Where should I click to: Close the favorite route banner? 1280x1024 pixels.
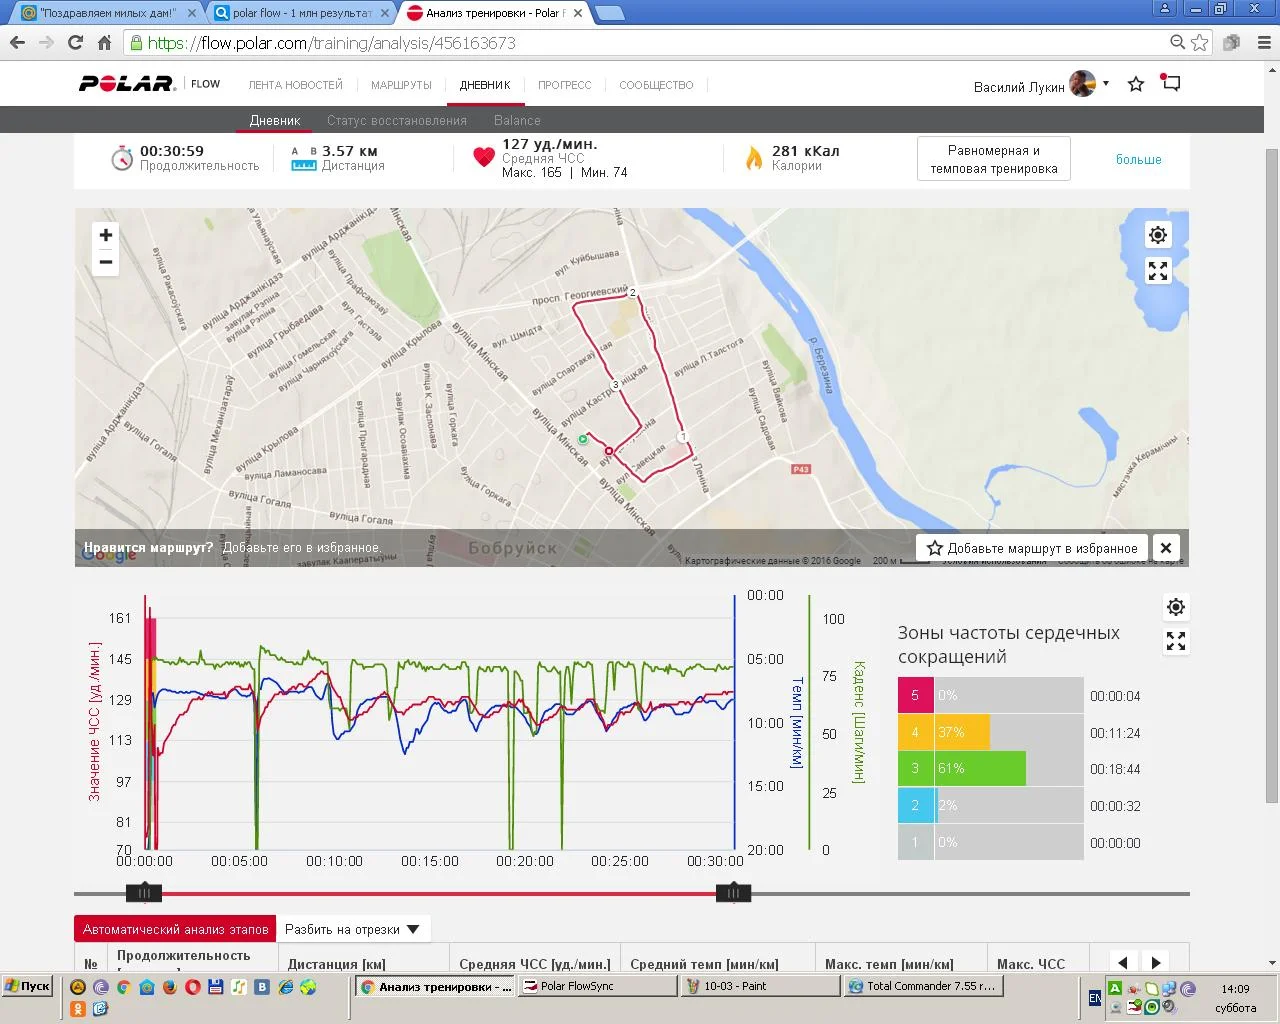1165,548
